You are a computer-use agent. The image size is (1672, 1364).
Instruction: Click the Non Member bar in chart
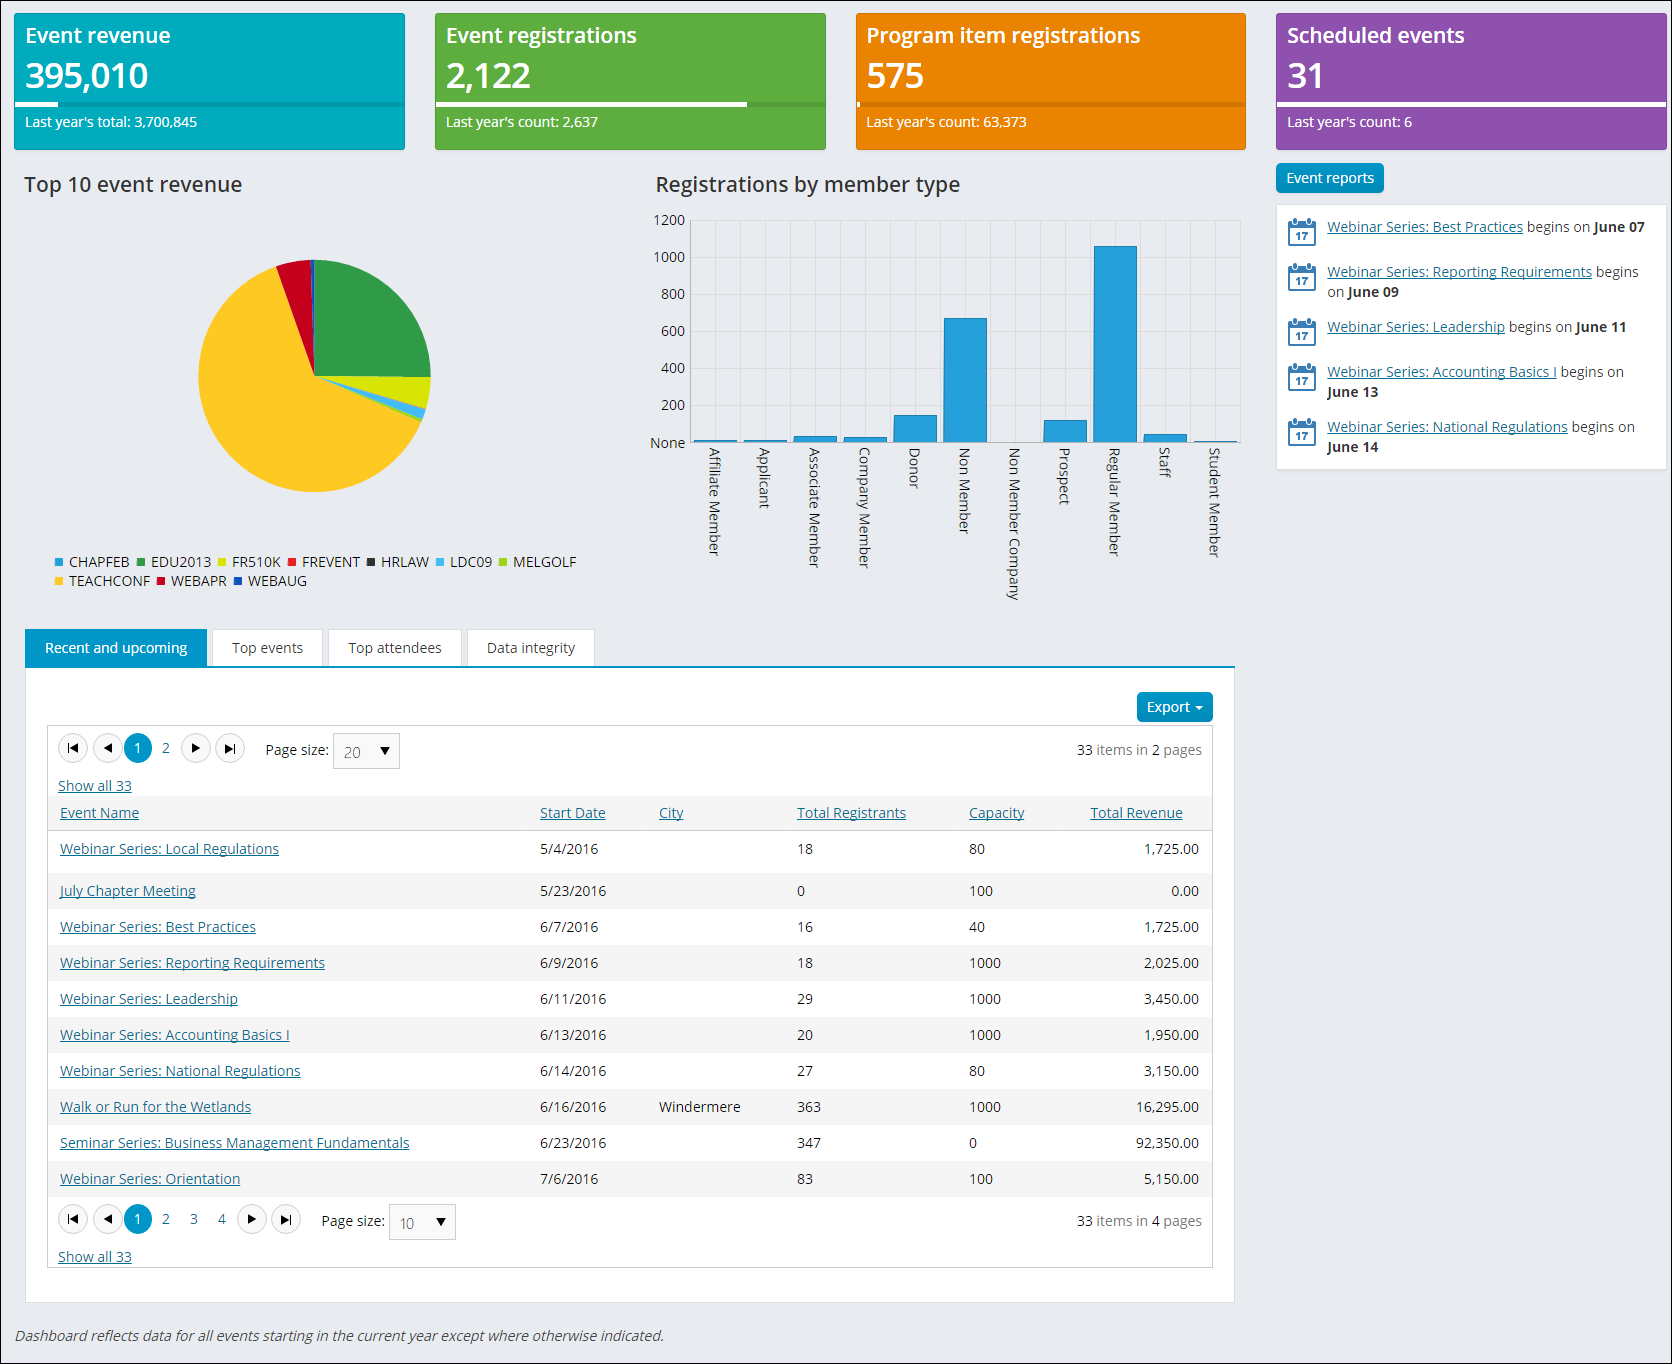click(x=965, y=380)
